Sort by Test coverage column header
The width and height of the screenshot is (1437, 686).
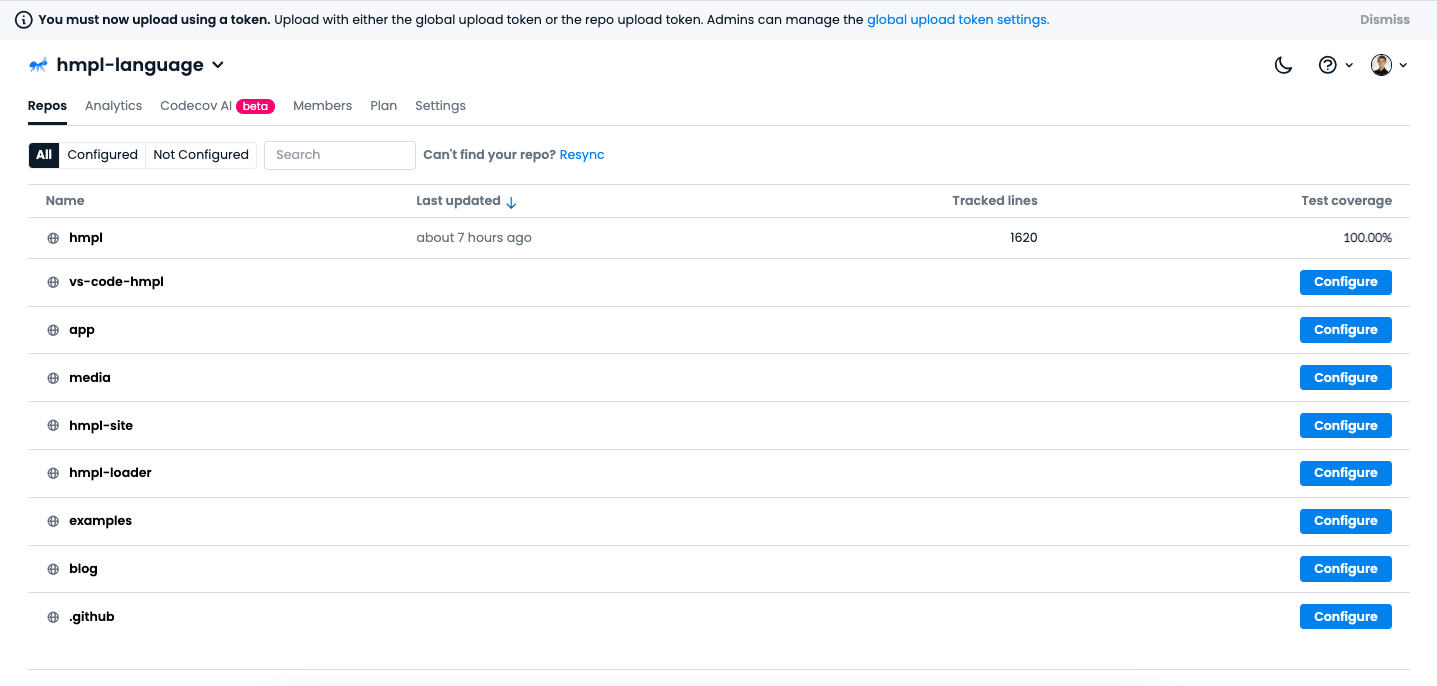pos(1346,201)
